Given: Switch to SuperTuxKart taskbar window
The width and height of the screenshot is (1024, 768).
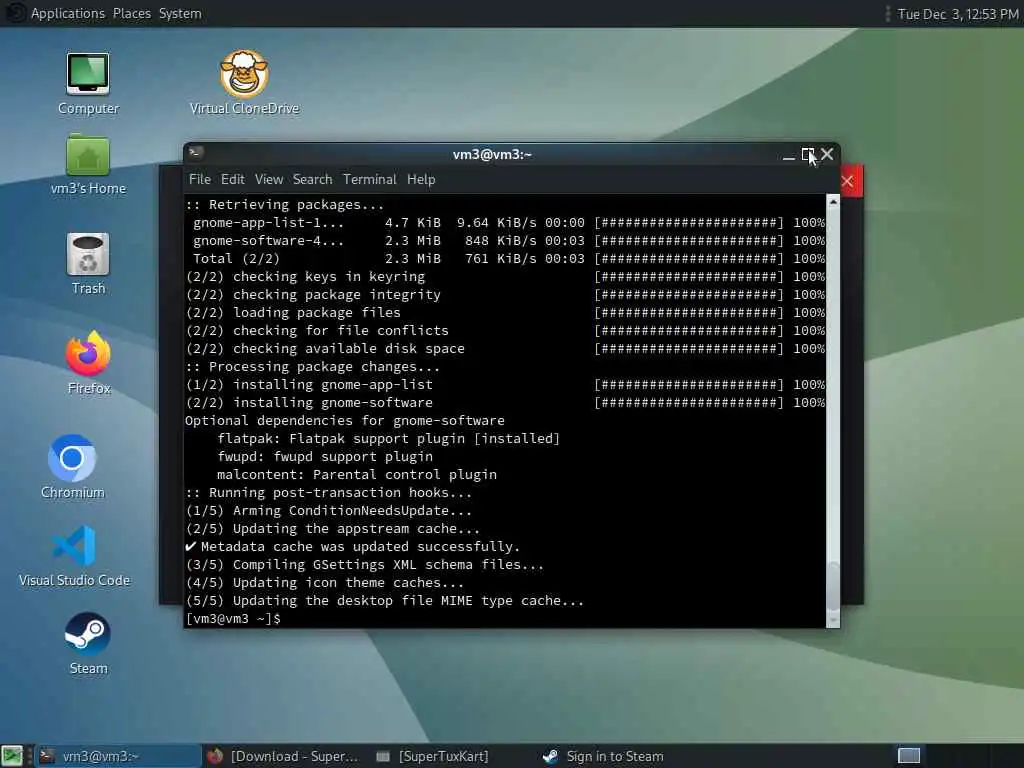Looking at the screenshot, I should click(434, 756).
